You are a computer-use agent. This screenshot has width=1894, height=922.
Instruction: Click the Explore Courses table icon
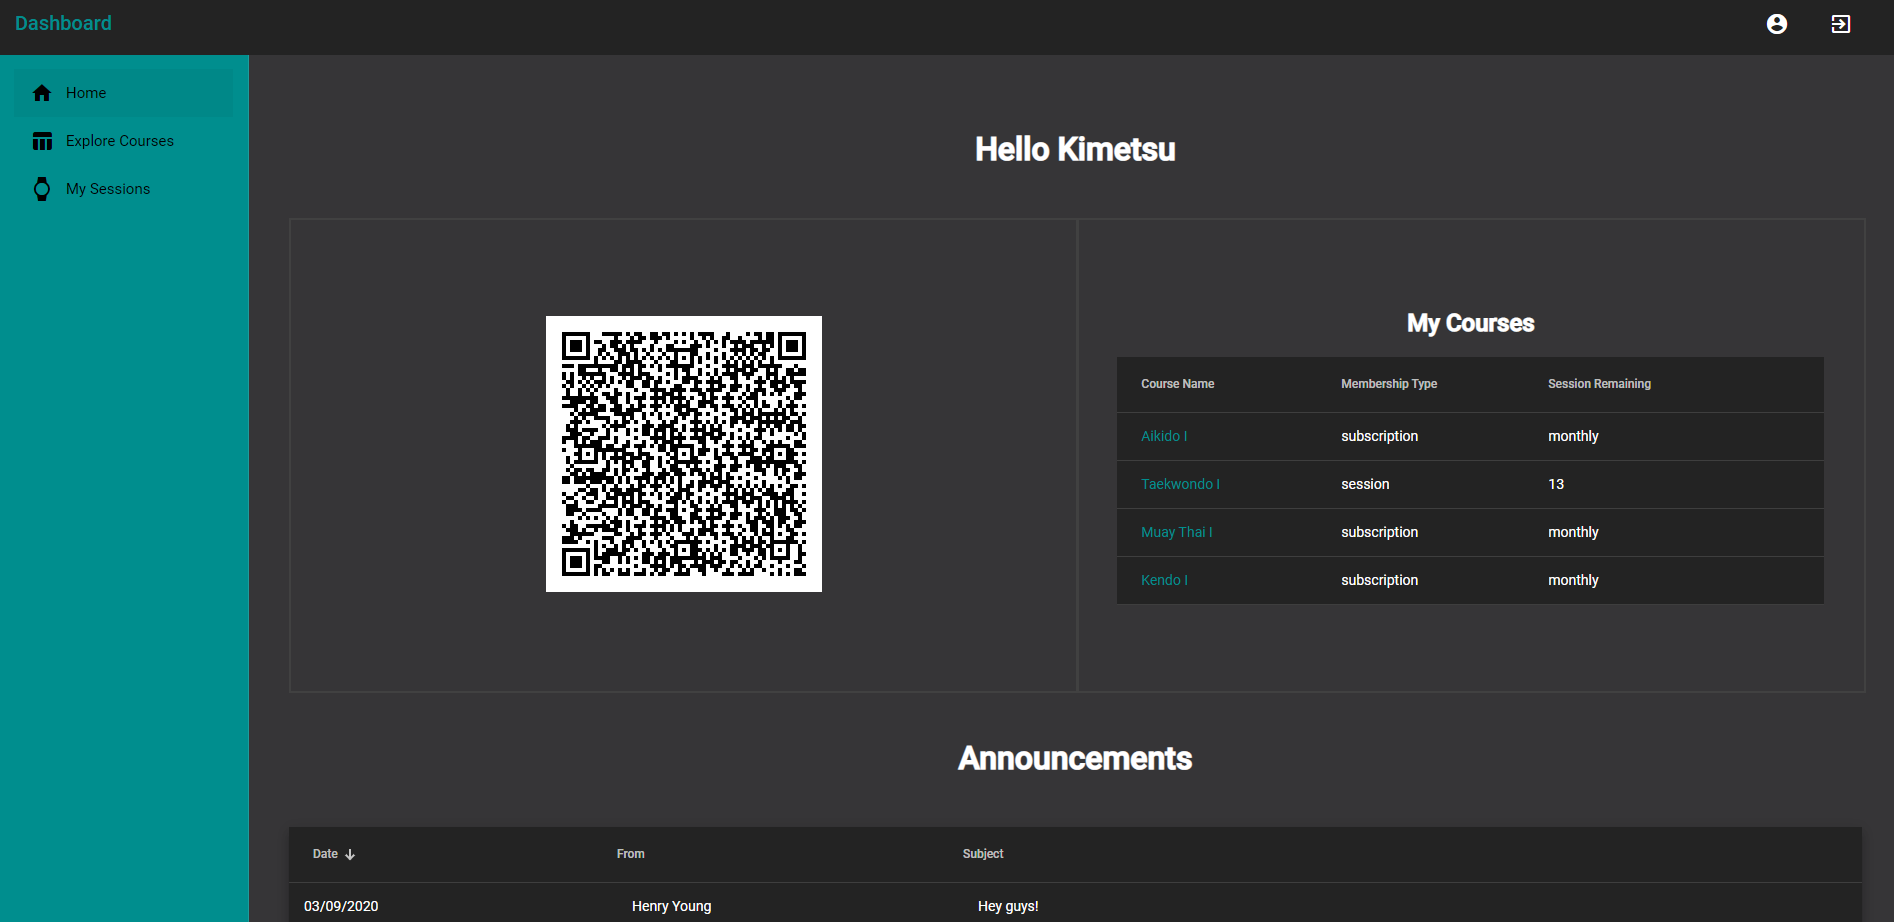coord(42,141)
